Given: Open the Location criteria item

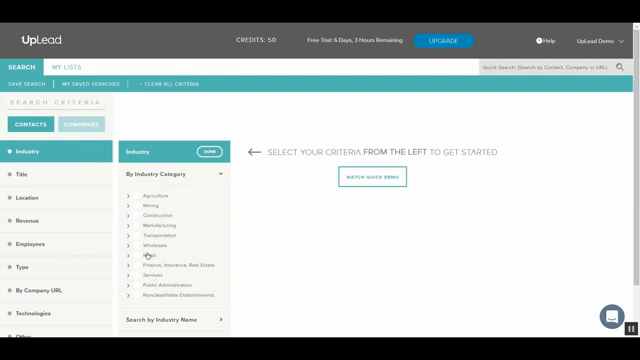Looking at the screenshot, I should tap(56, 198).
